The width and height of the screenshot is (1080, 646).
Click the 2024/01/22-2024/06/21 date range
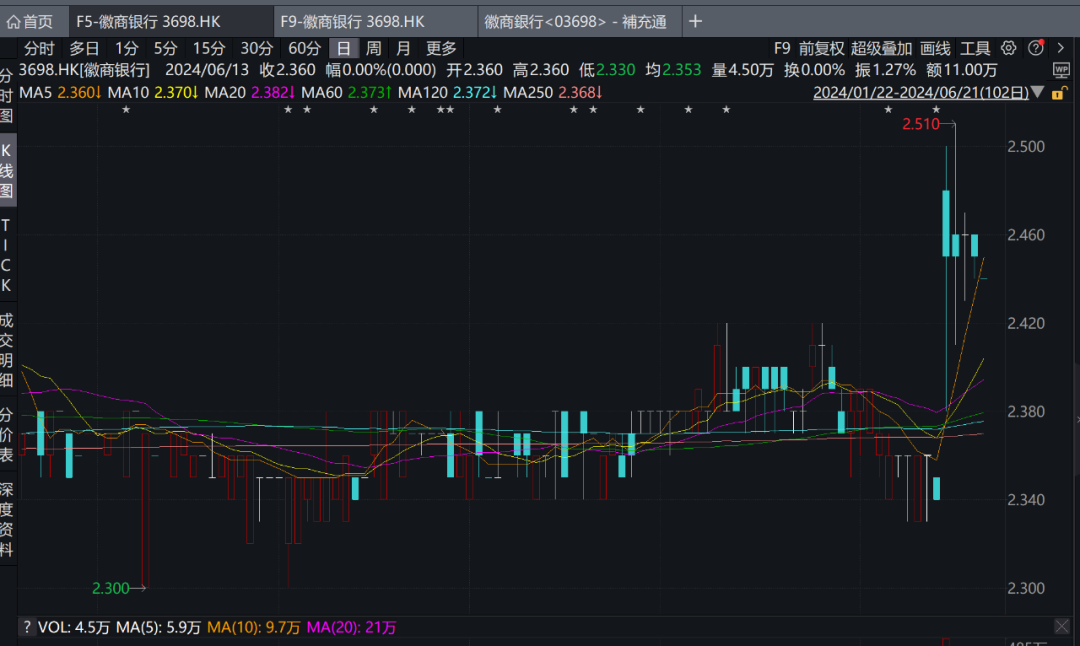pos(920,93)
